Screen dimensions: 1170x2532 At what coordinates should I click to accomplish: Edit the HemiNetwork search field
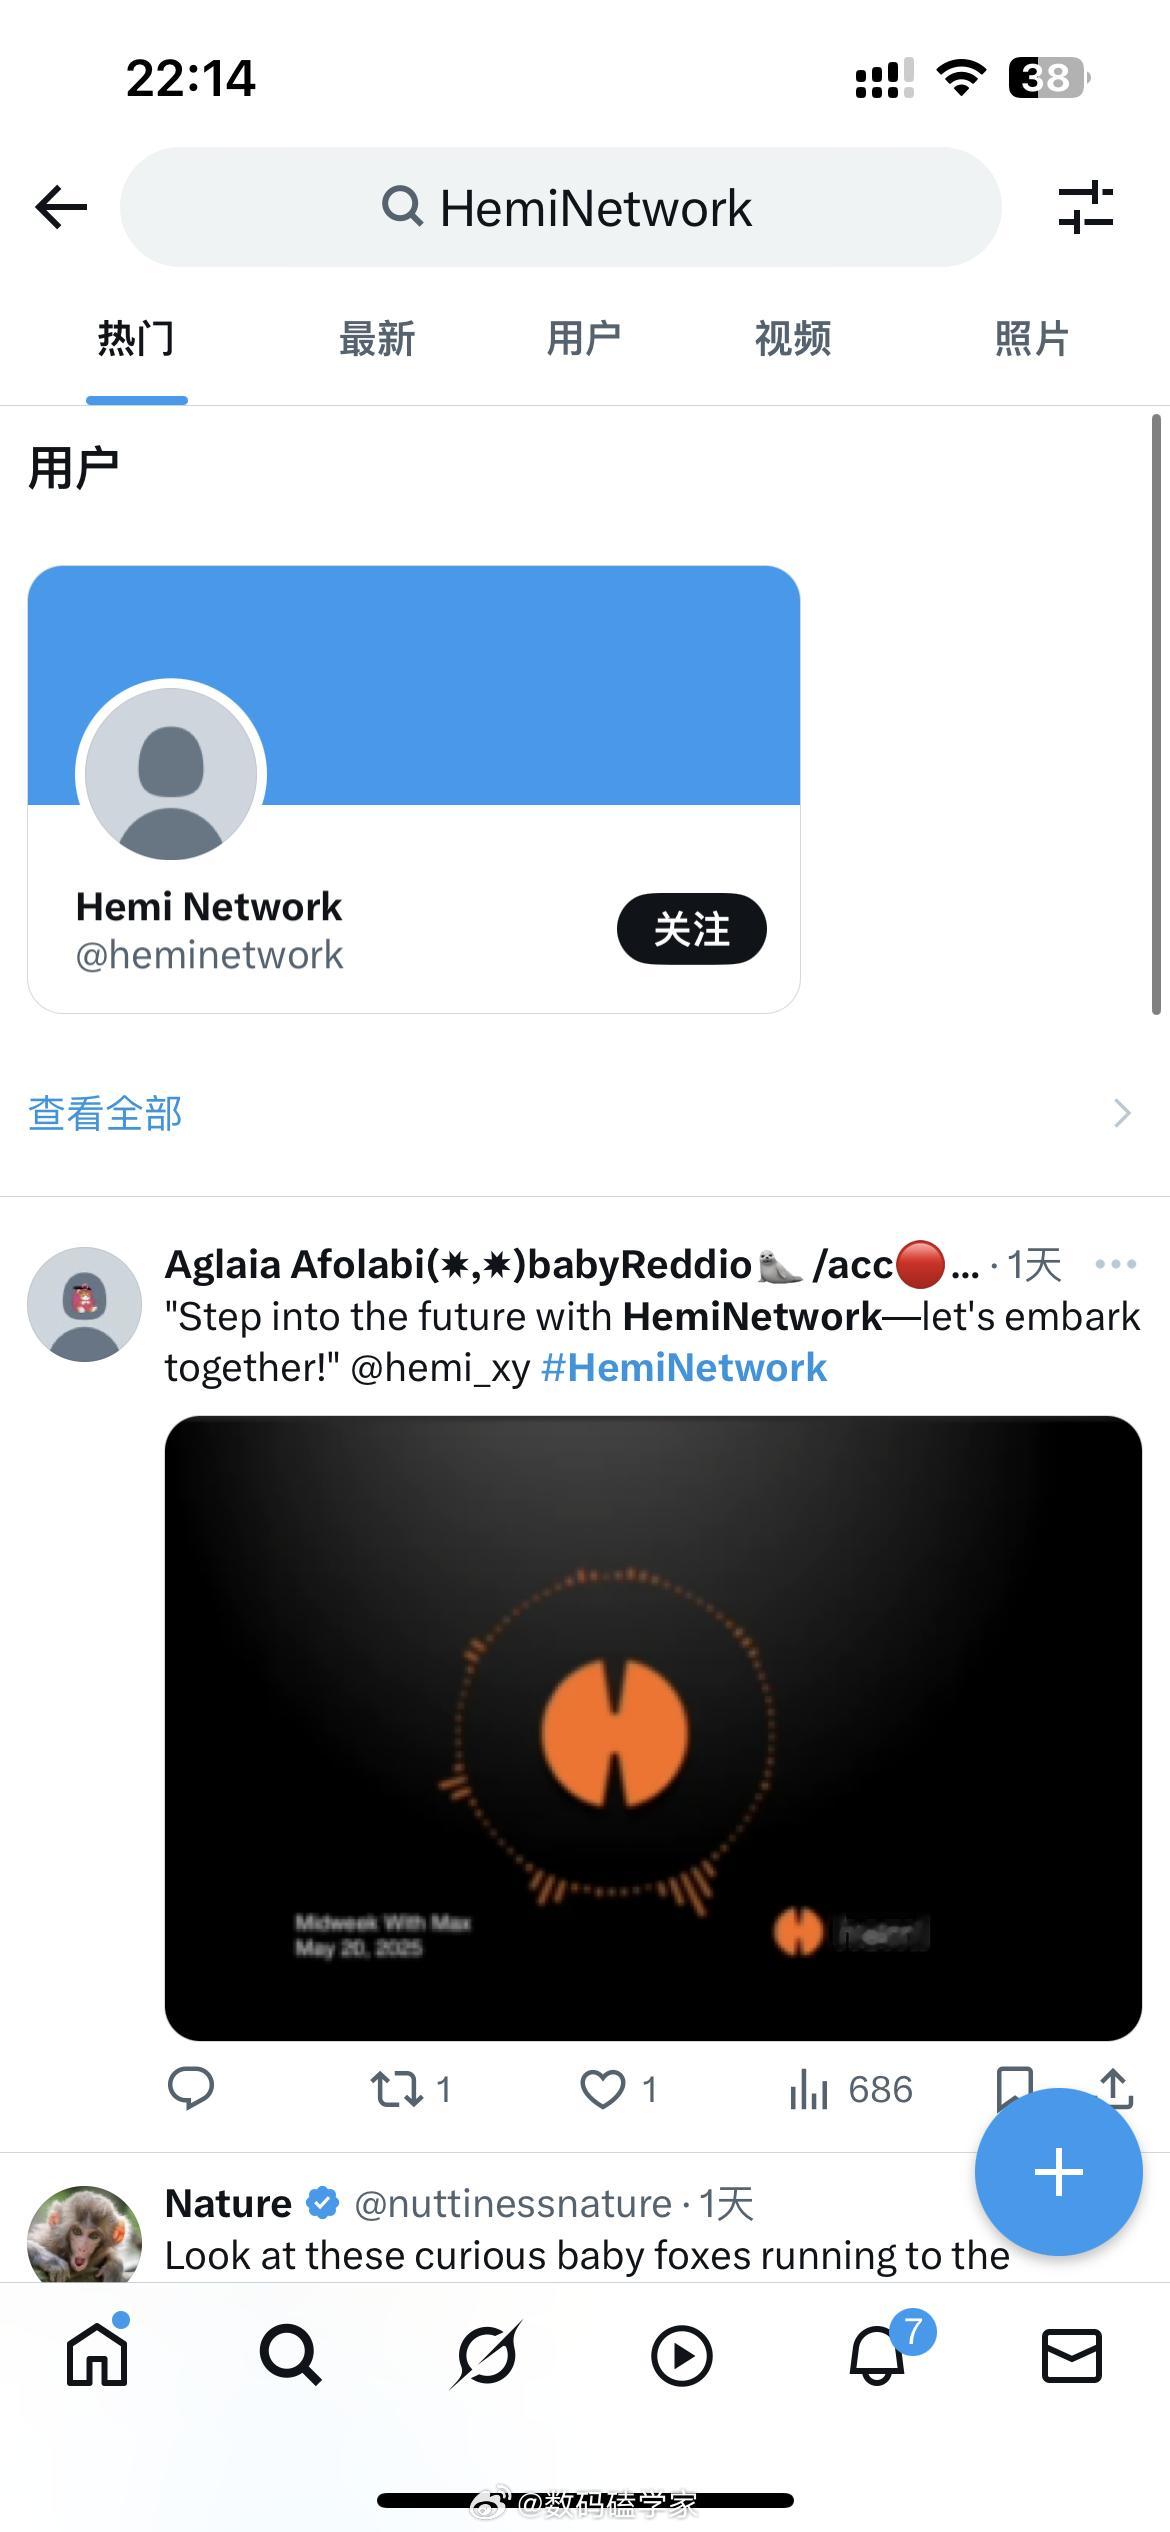(x=560, y=207)
